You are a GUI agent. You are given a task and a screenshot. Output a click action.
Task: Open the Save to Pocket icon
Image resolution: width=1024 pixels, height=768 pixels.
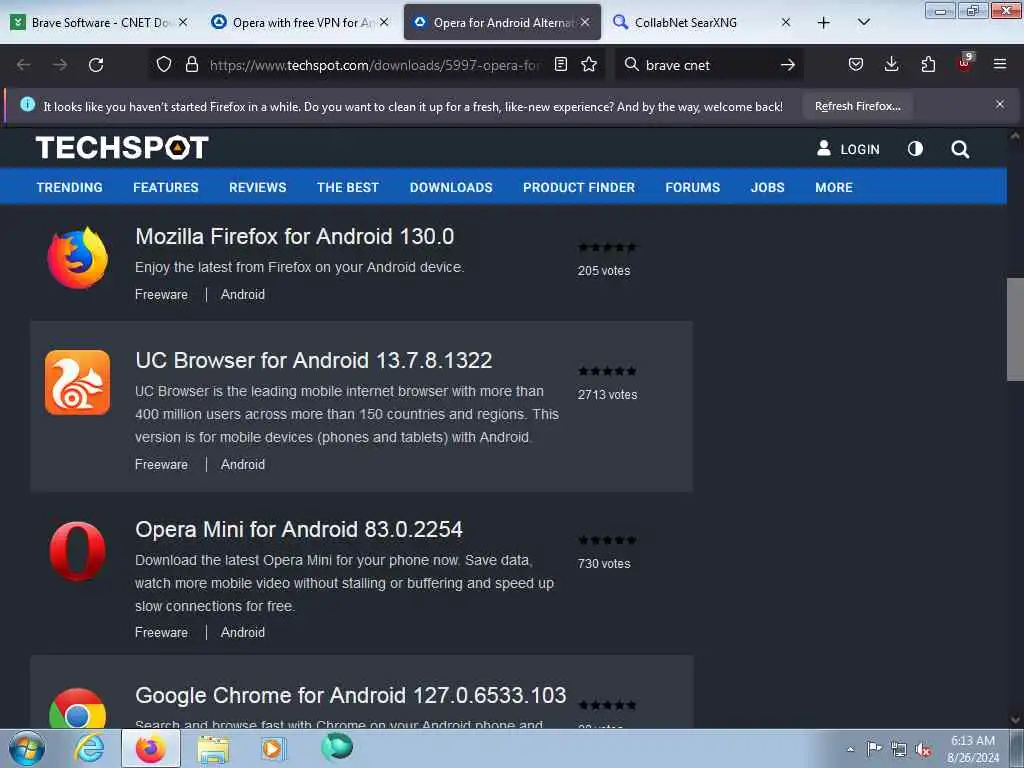pos(856,64)
